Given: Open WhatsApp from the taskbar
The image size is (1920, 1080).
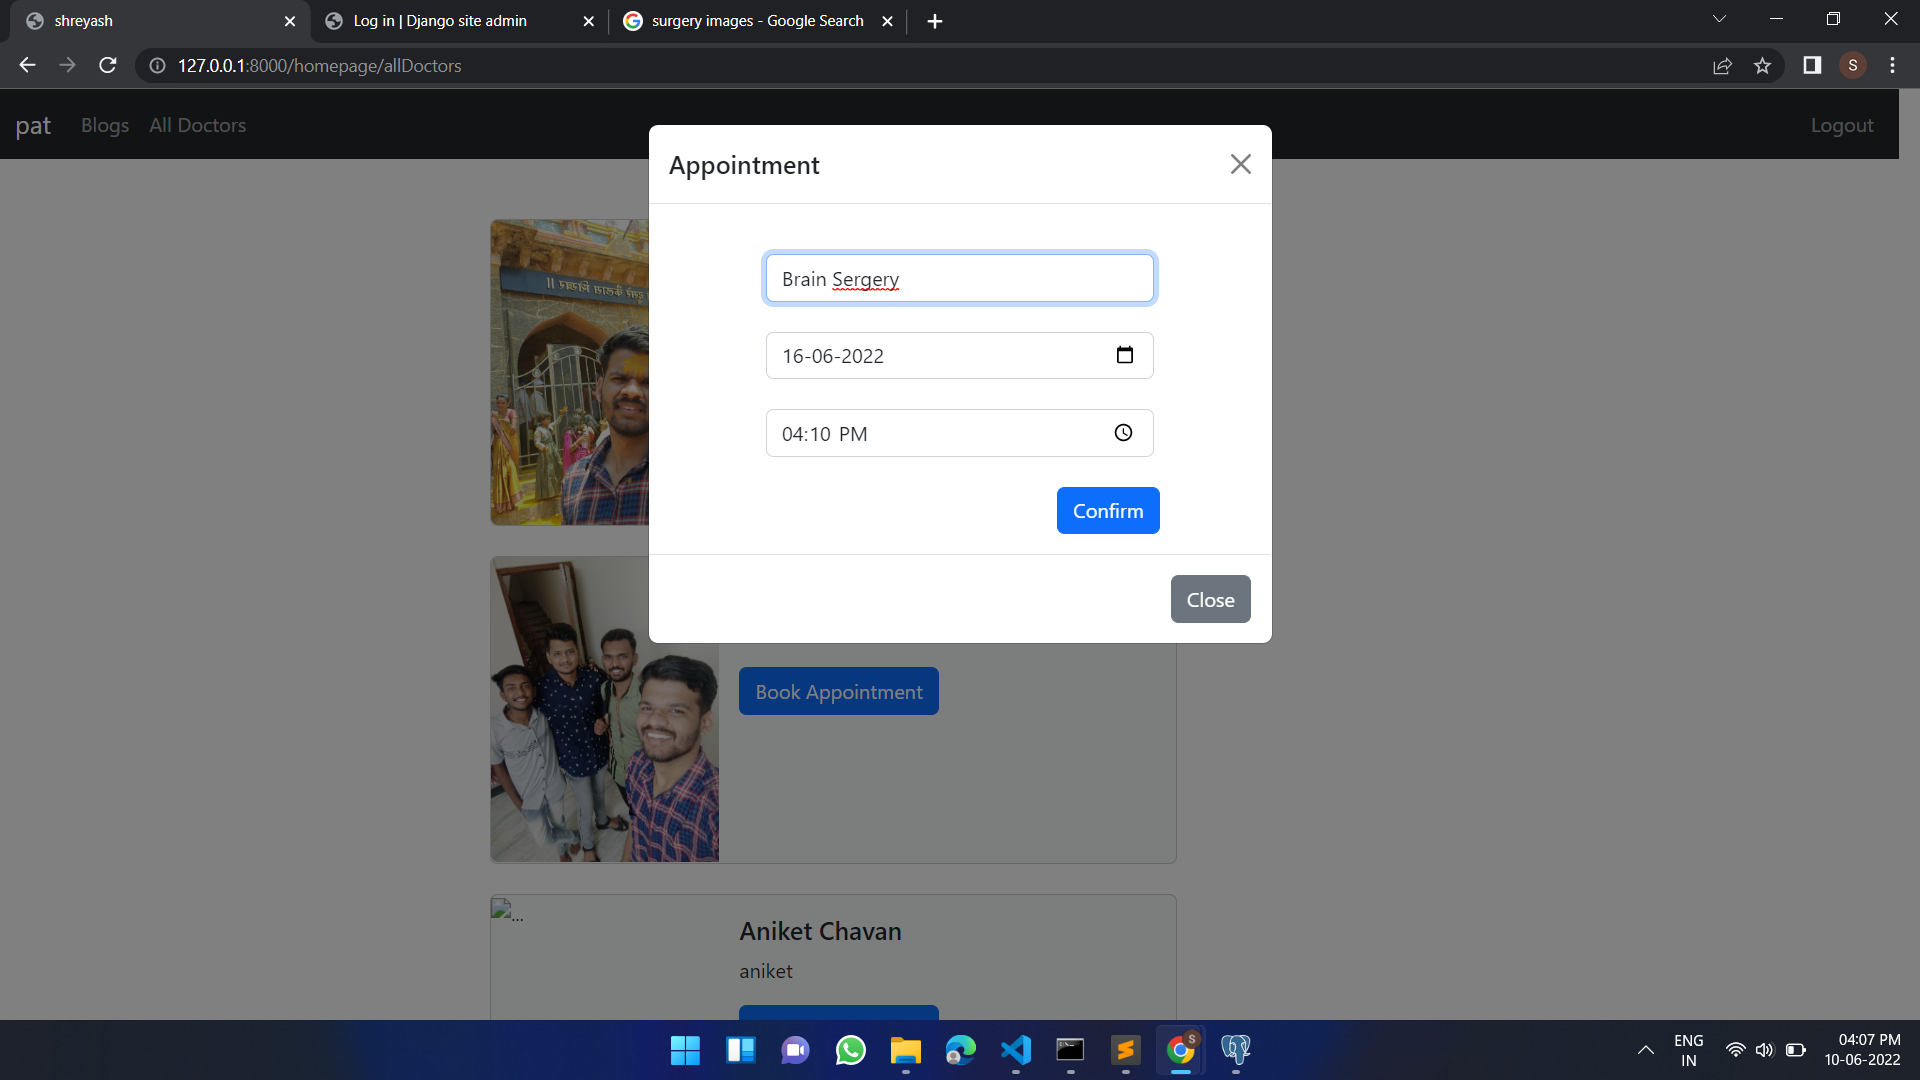Looking at the screenshot, I should pyautogui.click(x=850, y=1050).
